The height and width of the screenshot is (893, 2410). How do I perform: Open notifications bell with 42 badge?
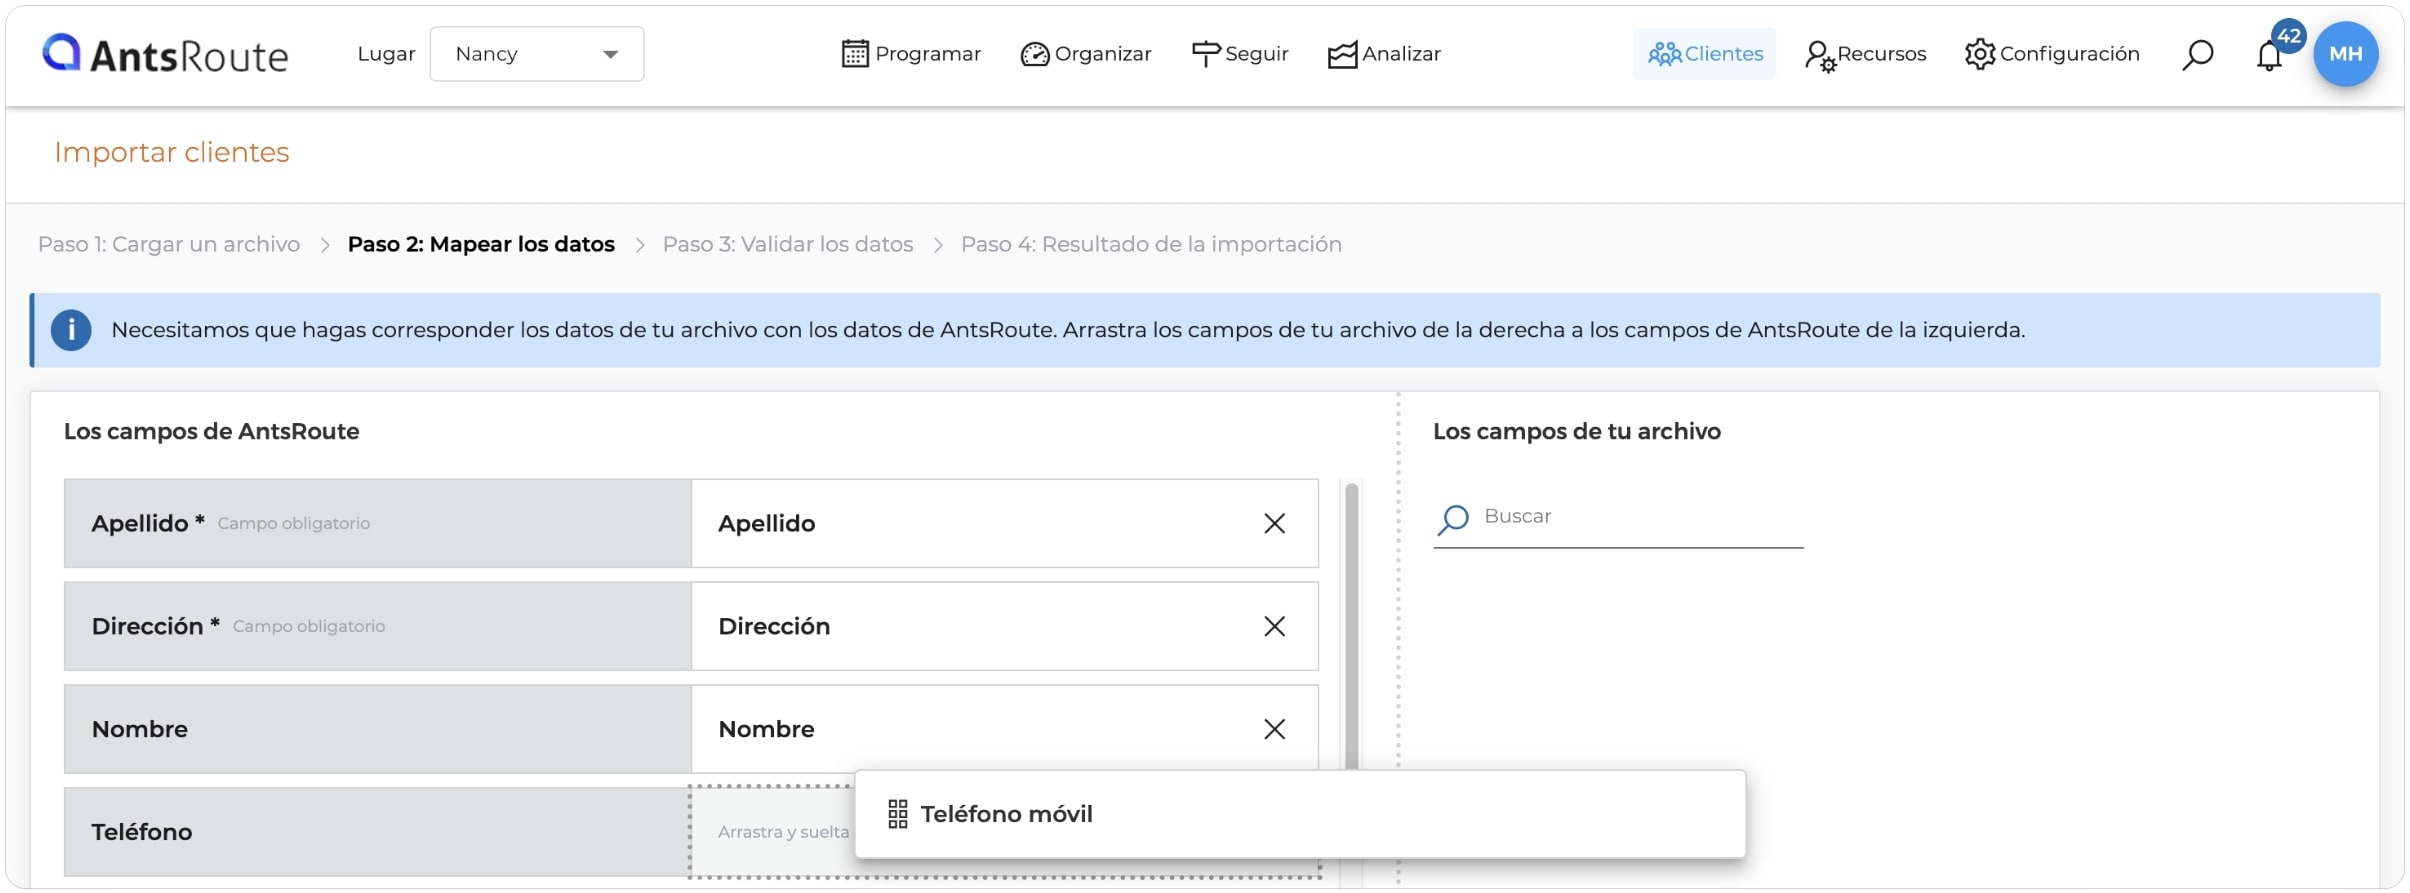(x=2270, y=54)
